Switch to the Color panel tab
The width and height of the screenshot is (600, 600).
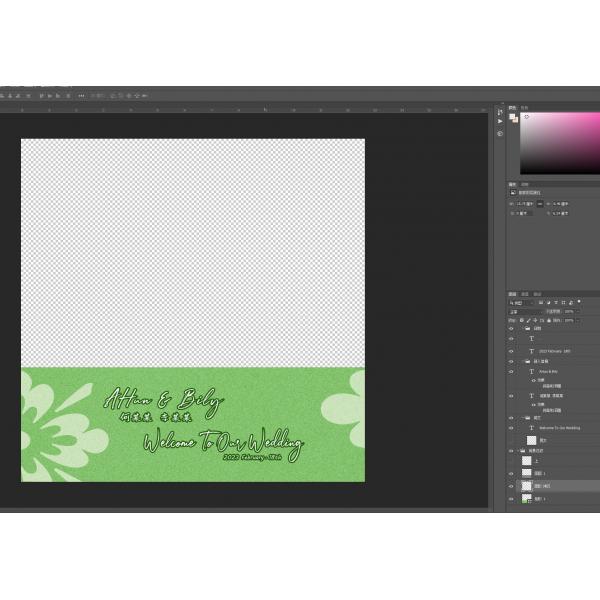pyautogui.click(x=513, y=107)
